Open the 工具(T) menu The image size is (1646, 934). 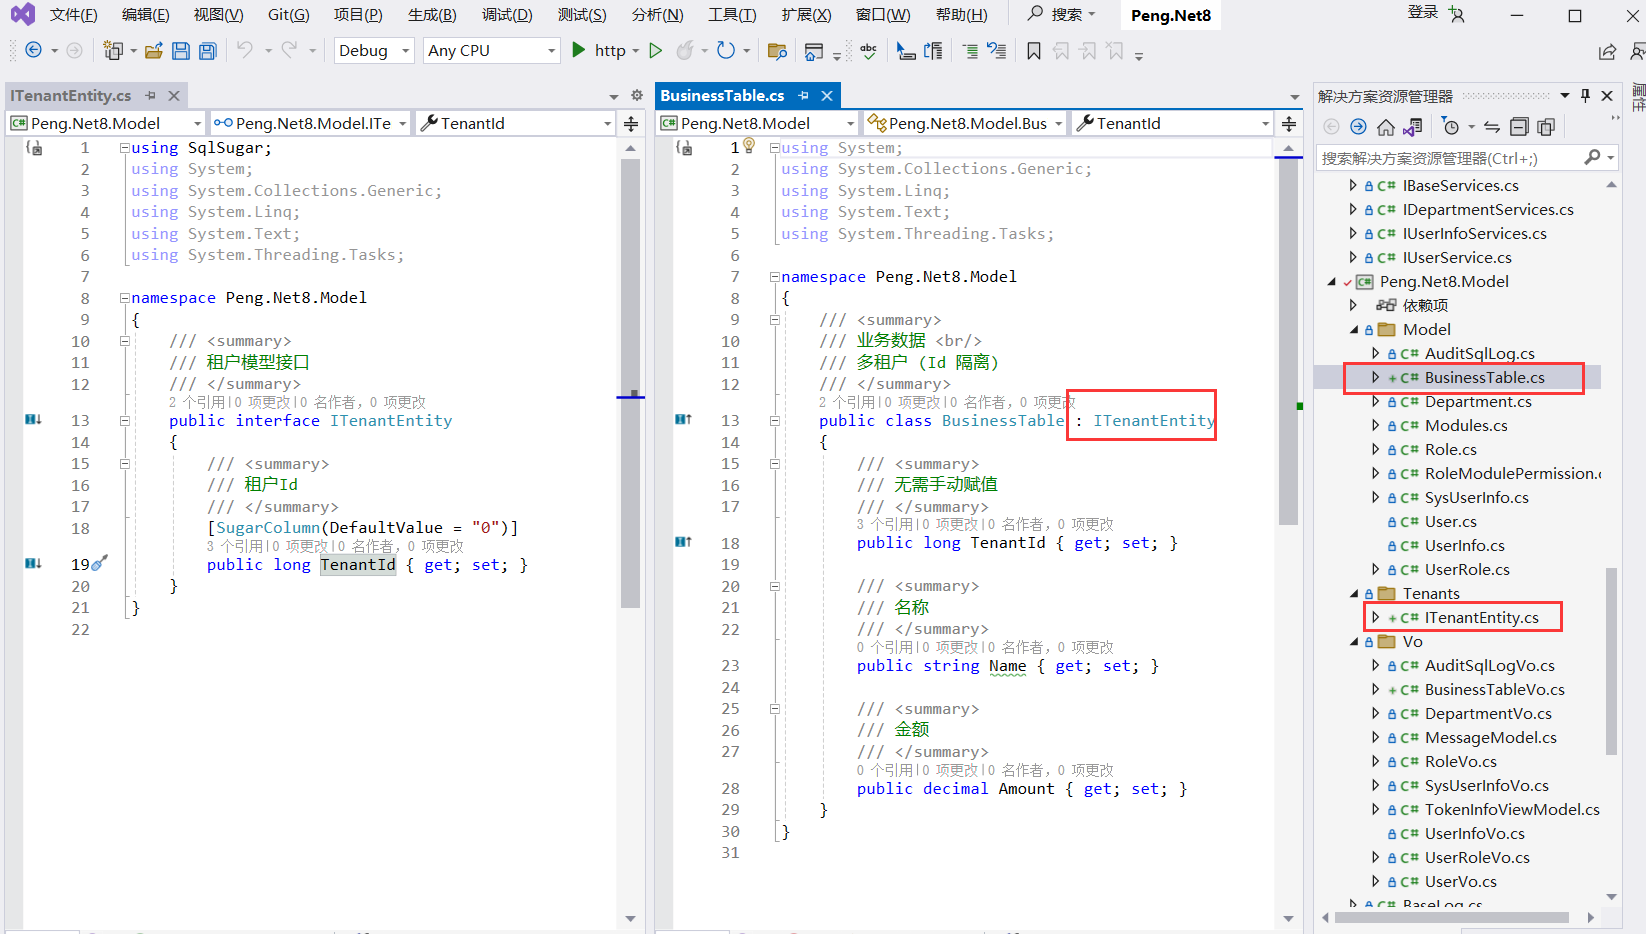[732, 15]
